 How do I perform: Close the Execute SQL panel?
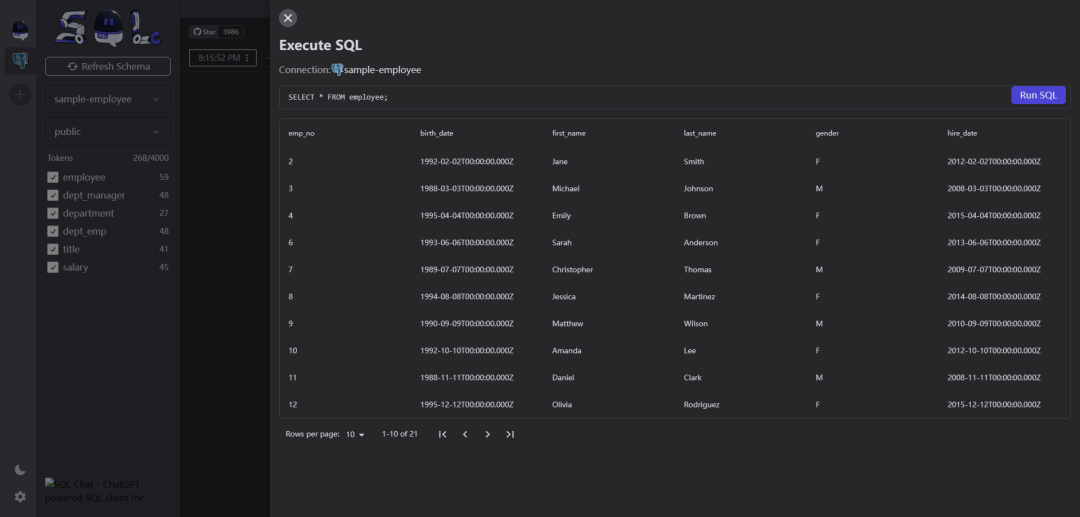288,18
